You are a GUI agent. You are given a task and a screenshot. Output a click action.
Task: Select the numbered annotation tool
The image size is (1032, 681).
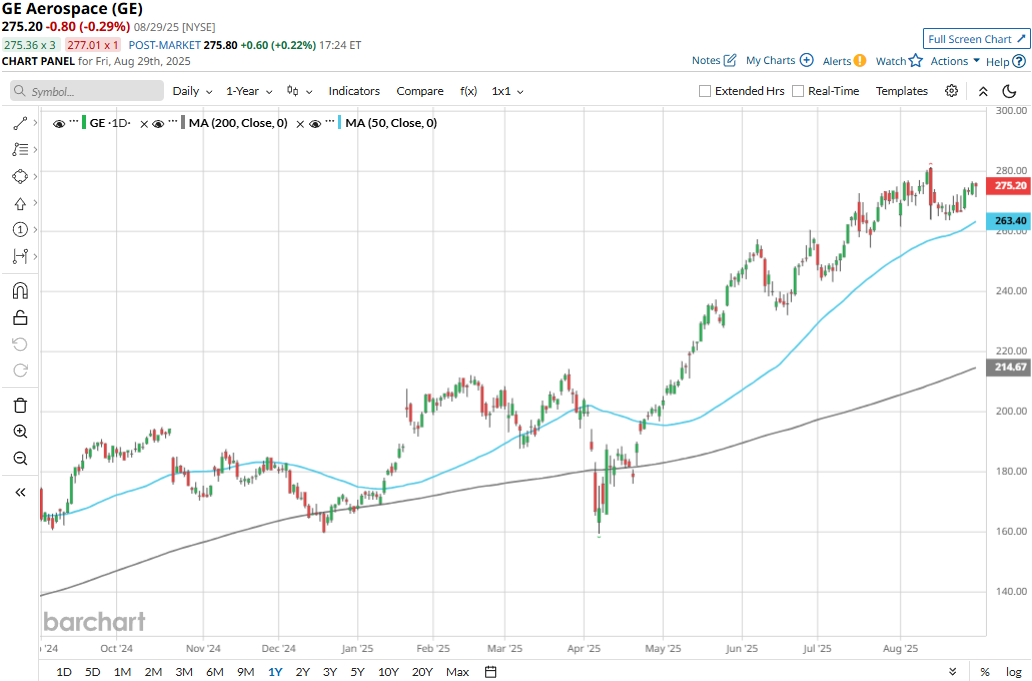[x=20, y=230]
